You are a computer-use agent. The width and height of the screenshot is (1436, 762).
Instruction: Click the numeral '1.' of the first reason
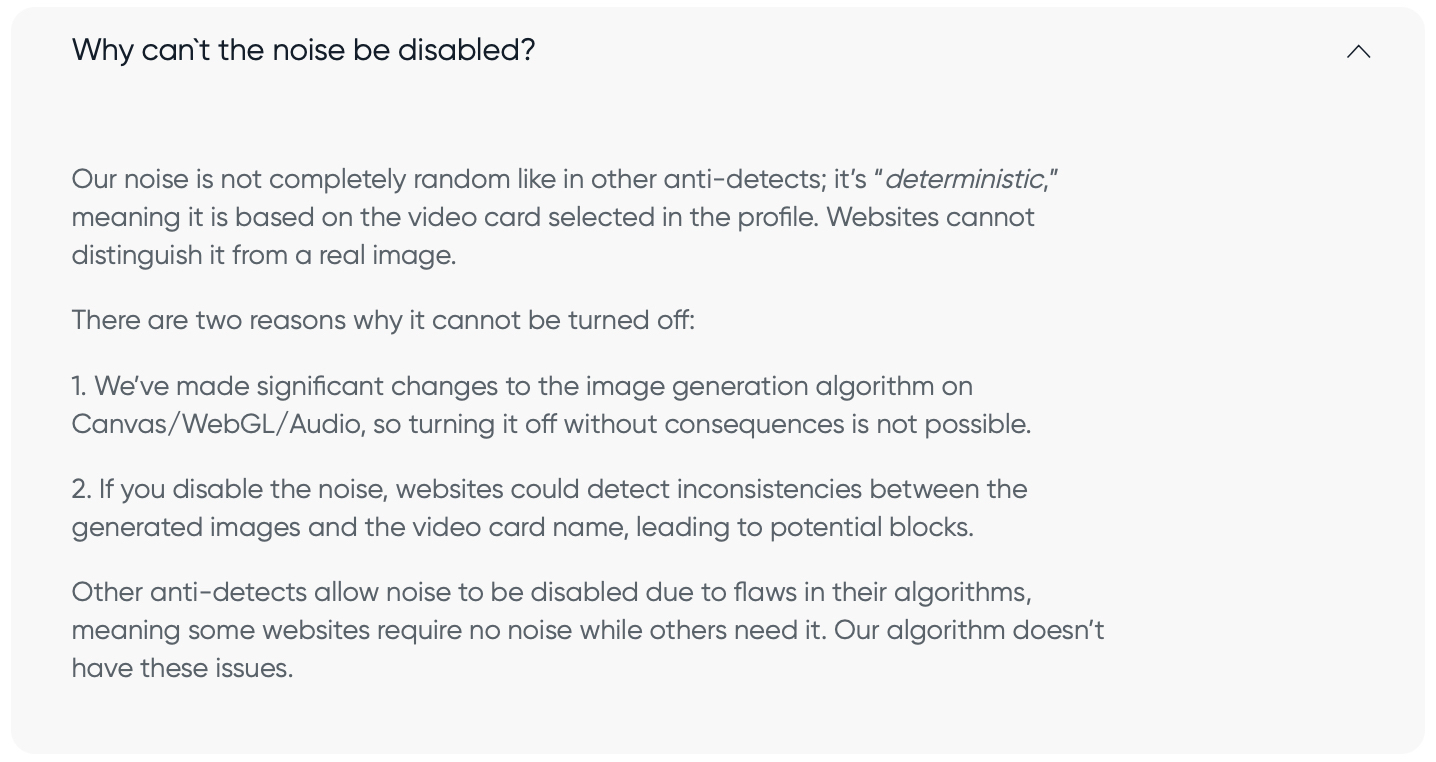(x=79, y=386)
